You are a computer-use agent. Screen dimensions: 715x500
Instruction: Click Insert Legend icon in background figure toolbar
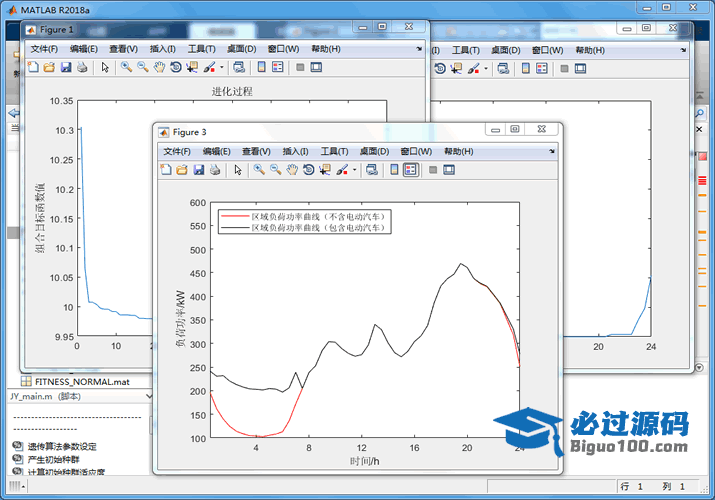(x=542, y=69)
